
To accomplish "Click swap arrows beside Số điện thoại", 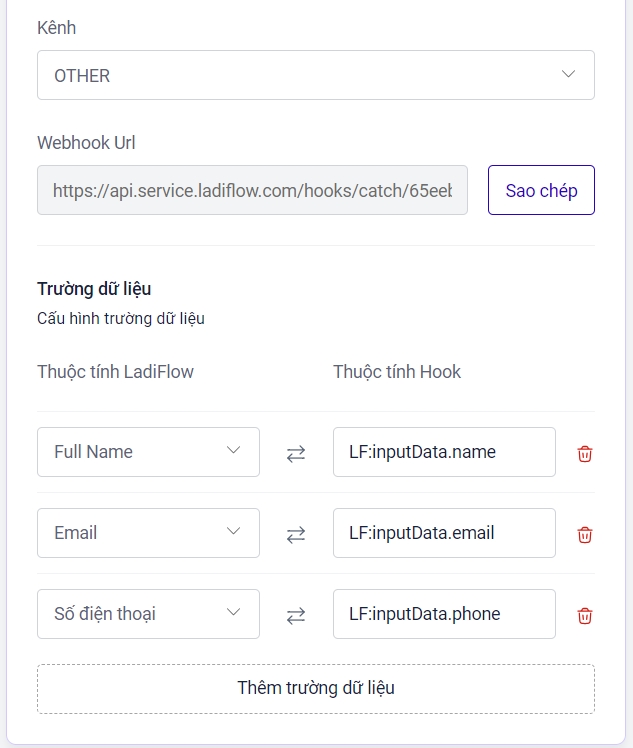I will pos(296,615).
